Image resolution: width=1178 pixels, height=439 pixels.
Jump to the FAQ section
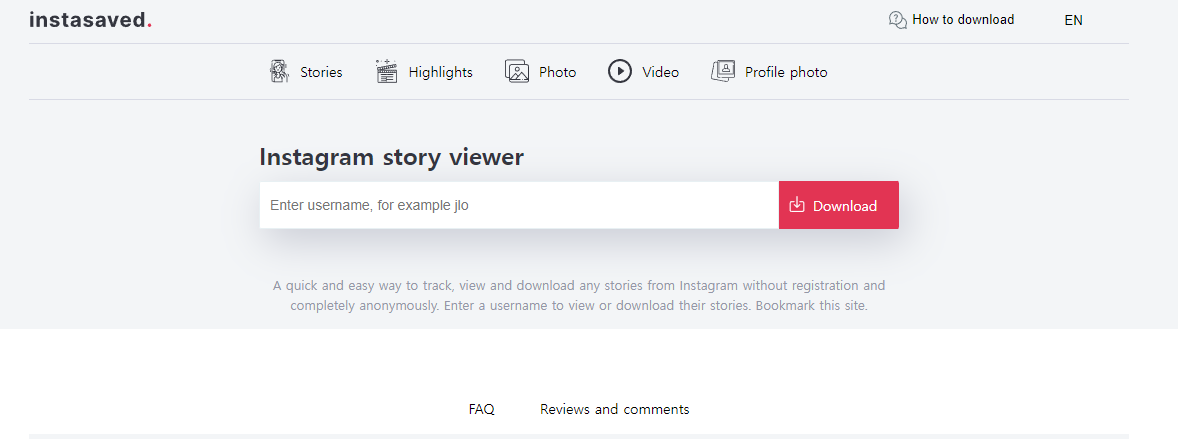pos(482,410)
